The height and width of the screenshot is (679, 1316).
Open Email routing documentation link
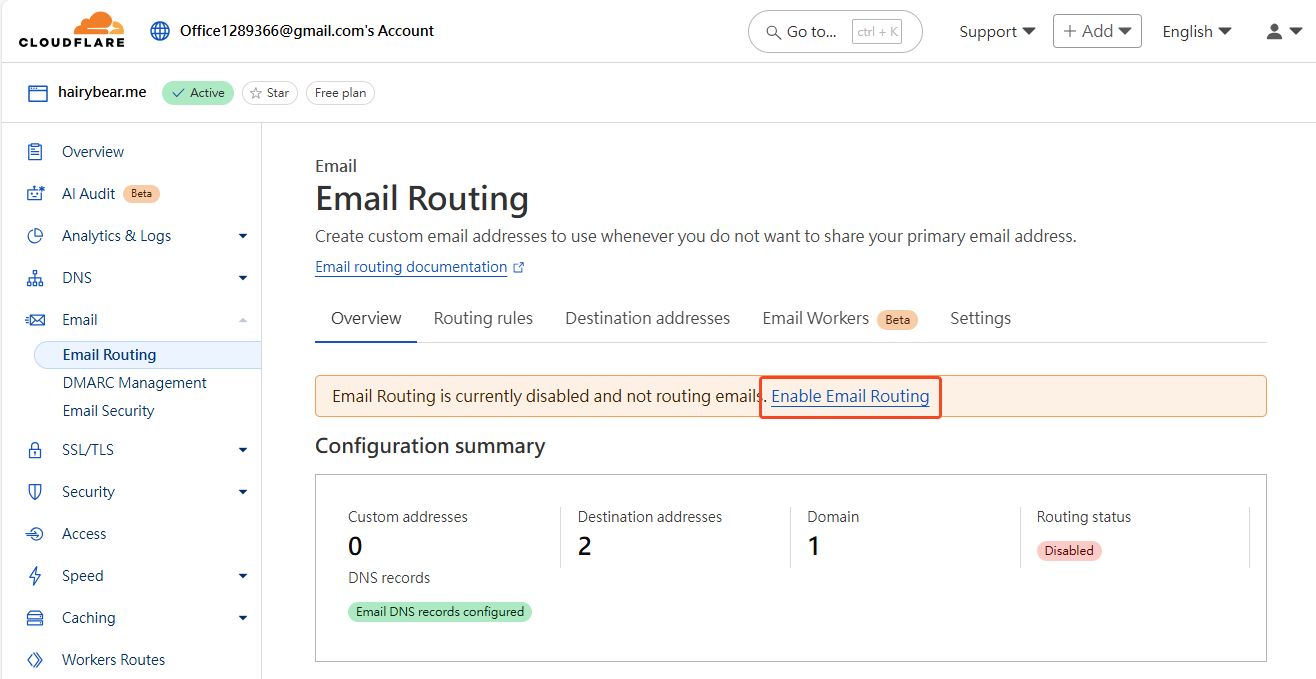coord(411,267)
